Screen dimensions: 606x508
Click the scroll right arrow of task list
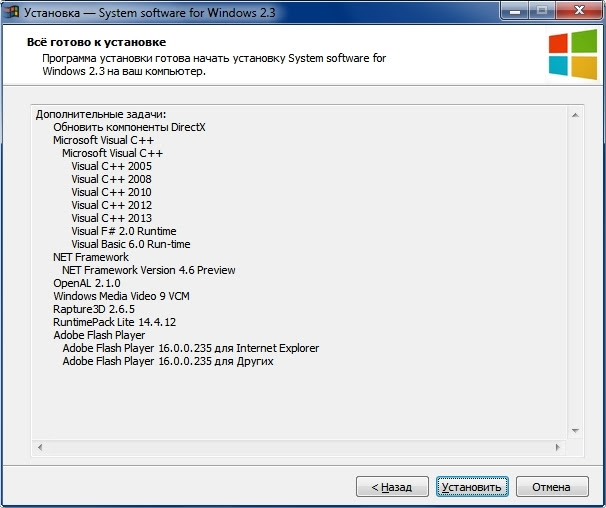557,447
